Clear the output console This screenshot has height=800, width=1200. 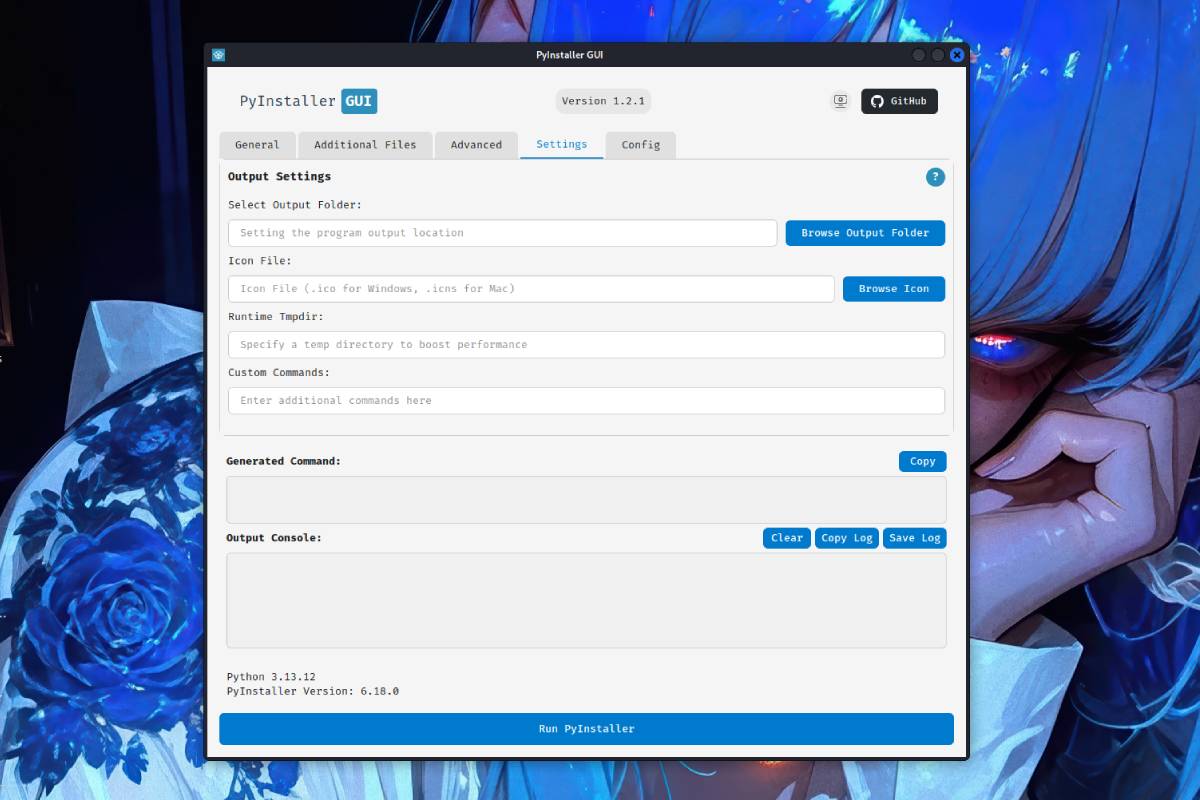tap(787, 538)
